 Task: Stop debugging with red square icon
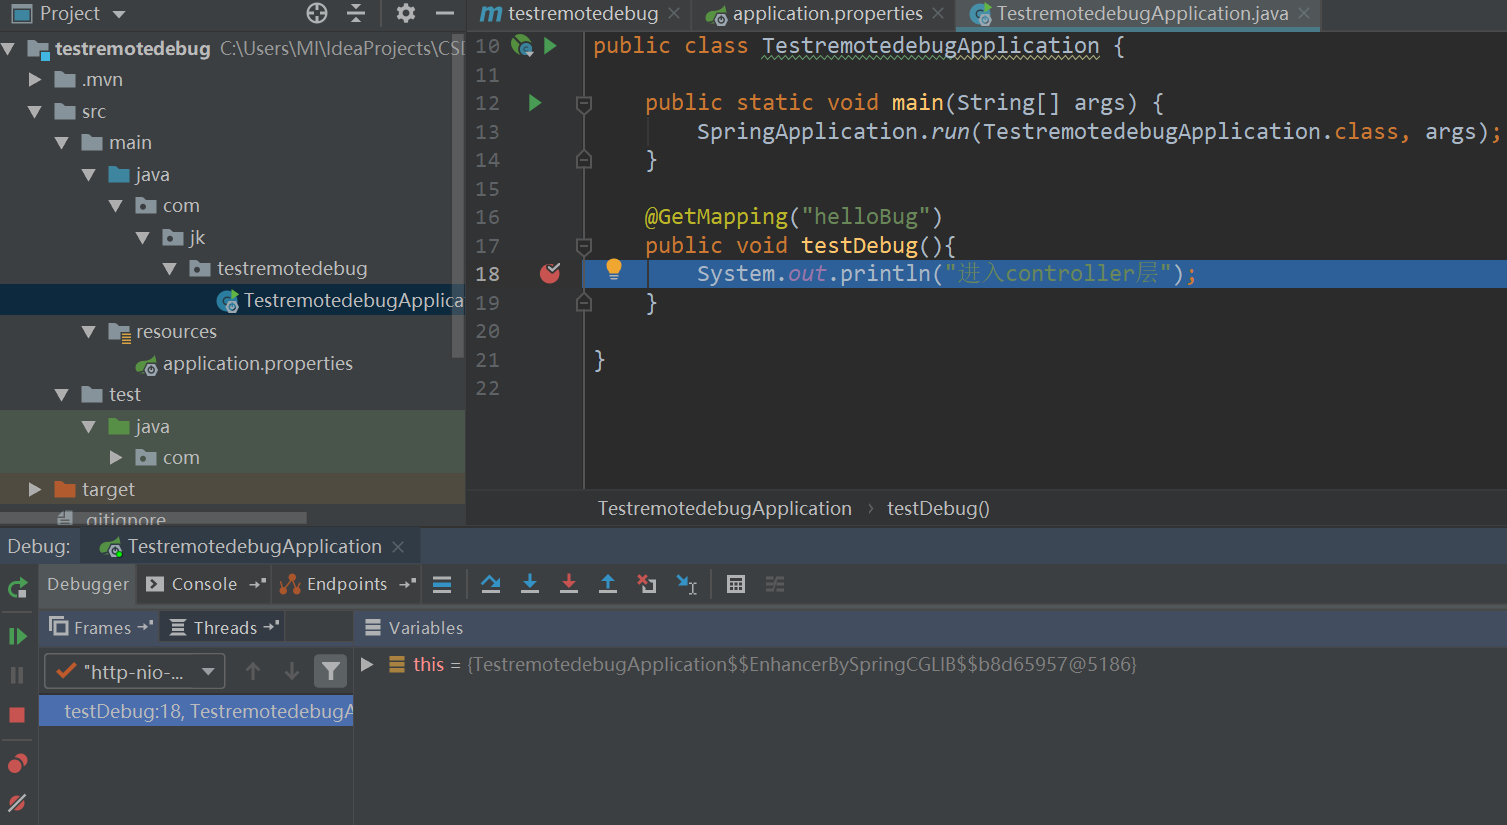point(17,715)
